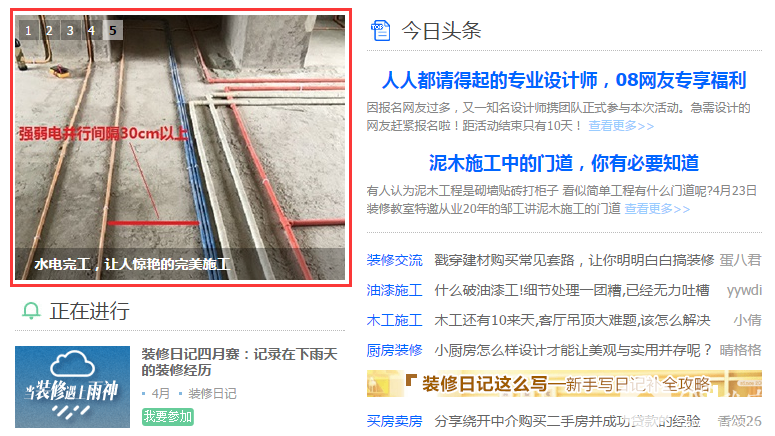The height and width of the screenshot is (436, 775).
Task: Open the 当装修遇上雨神 thumbnail
Action: 72,387
